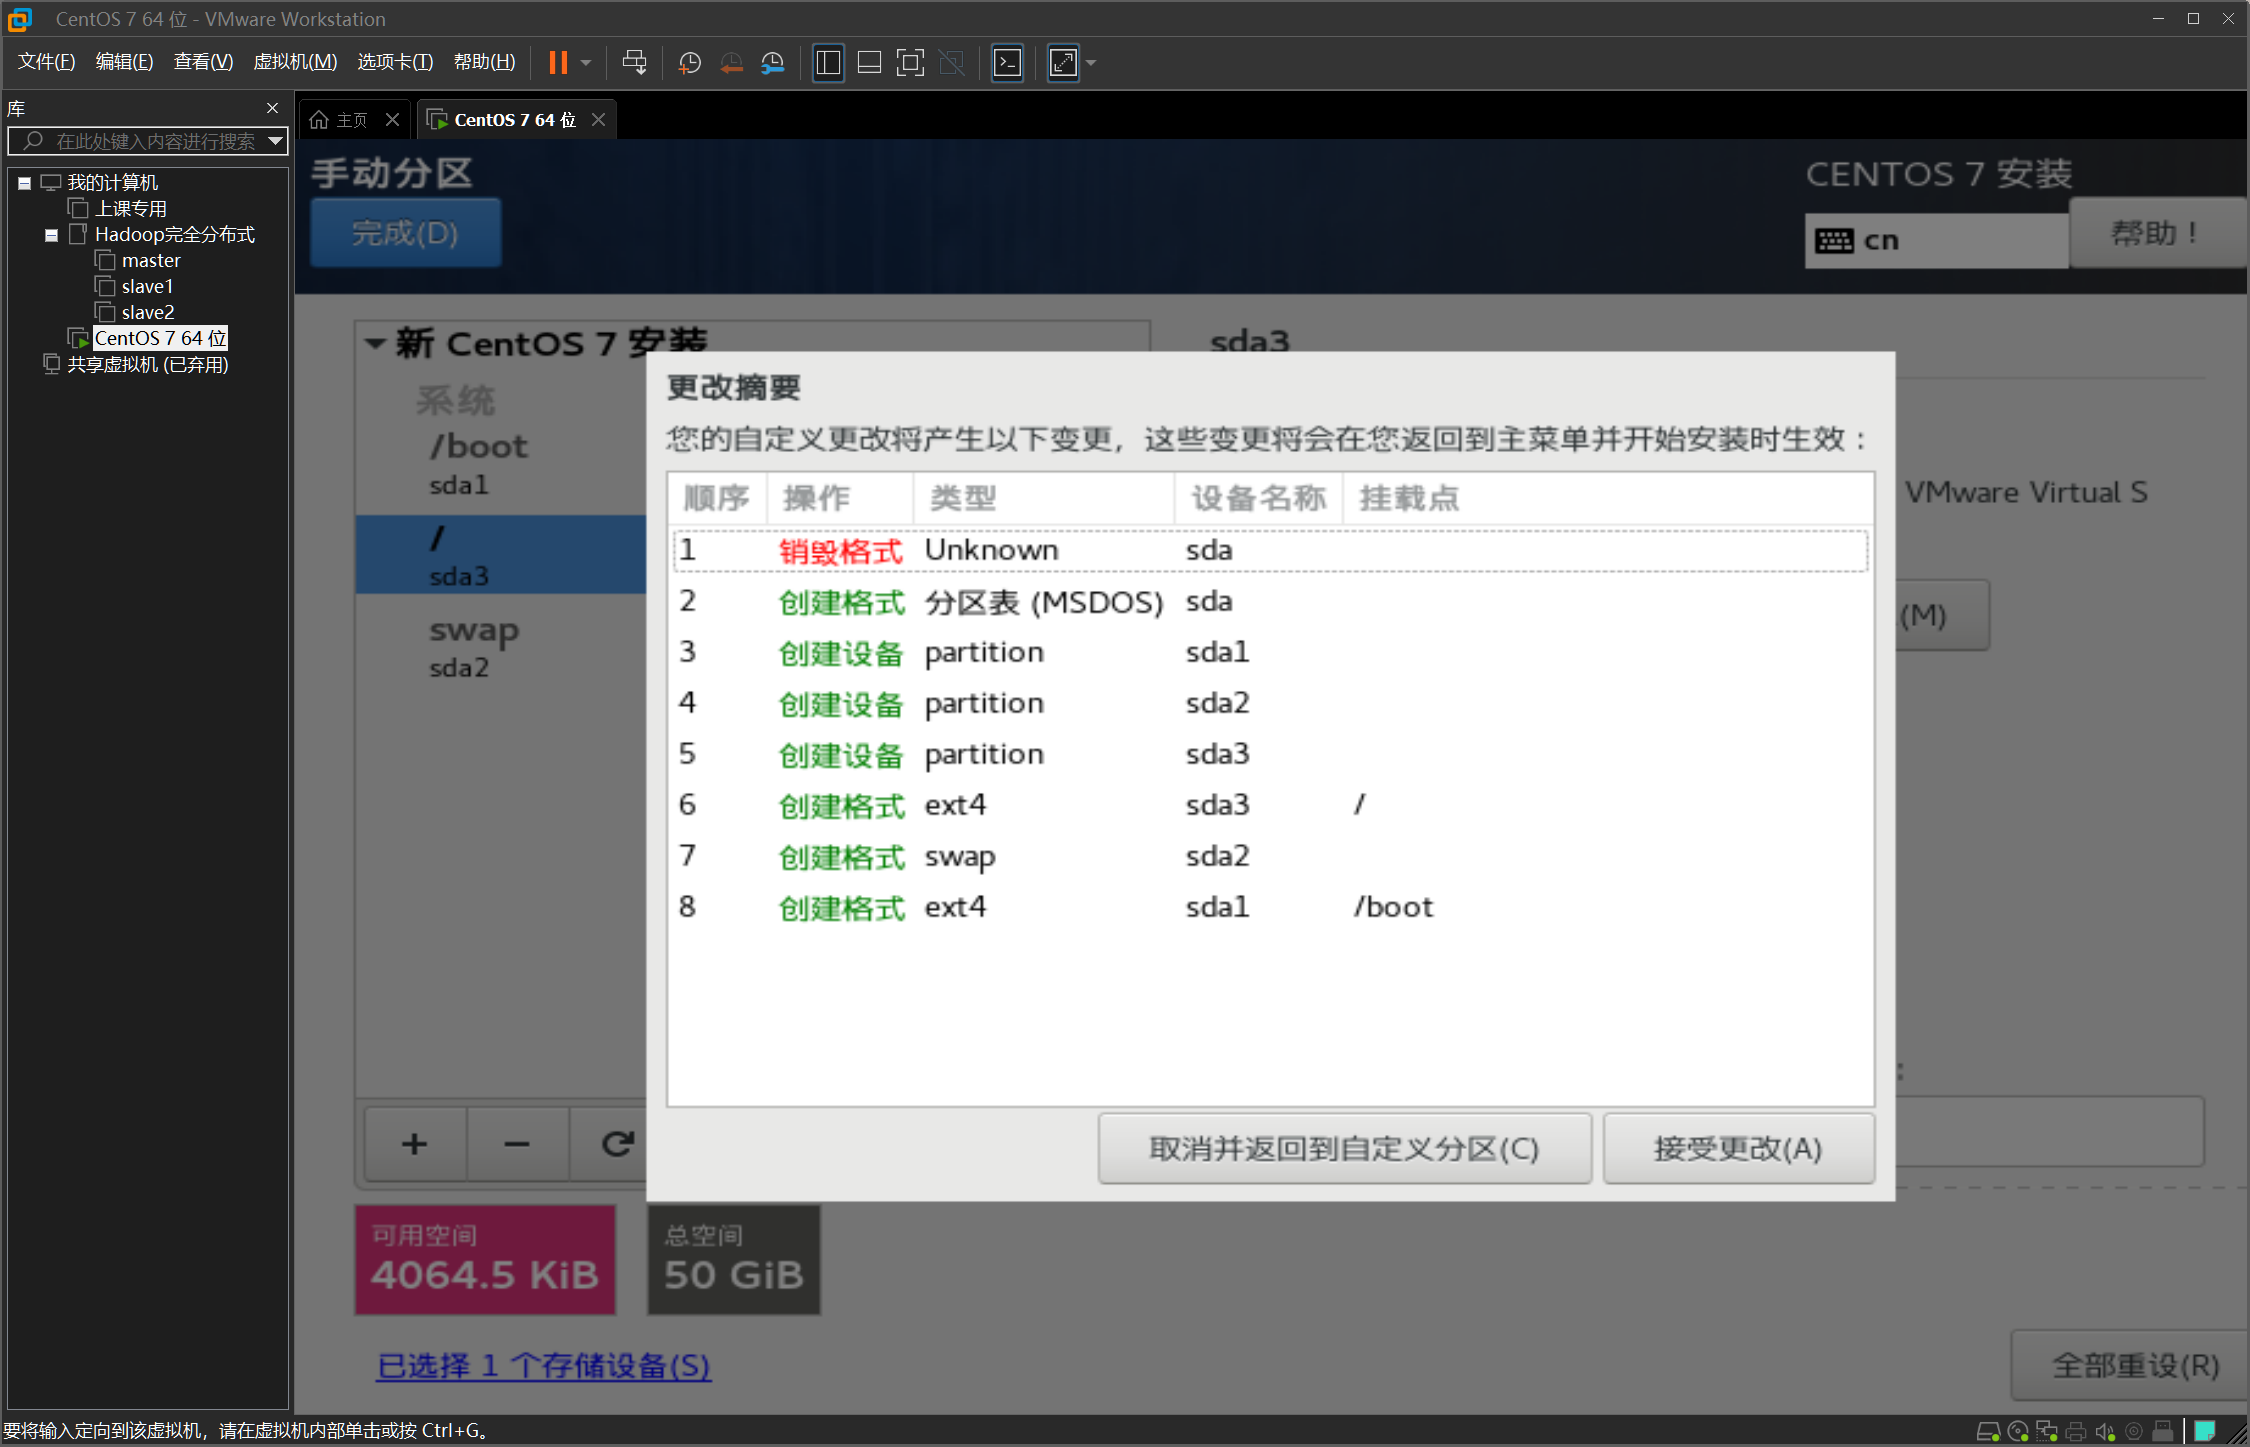The image size is (2250, 1447).
Task: Click the 帮助！ help button
Action: (x=2156, y=233)
